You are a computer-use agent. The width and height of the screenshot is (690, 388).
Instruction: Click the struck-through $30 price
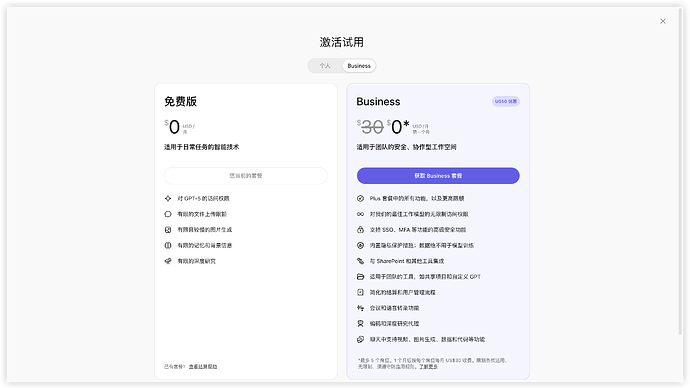370,127
